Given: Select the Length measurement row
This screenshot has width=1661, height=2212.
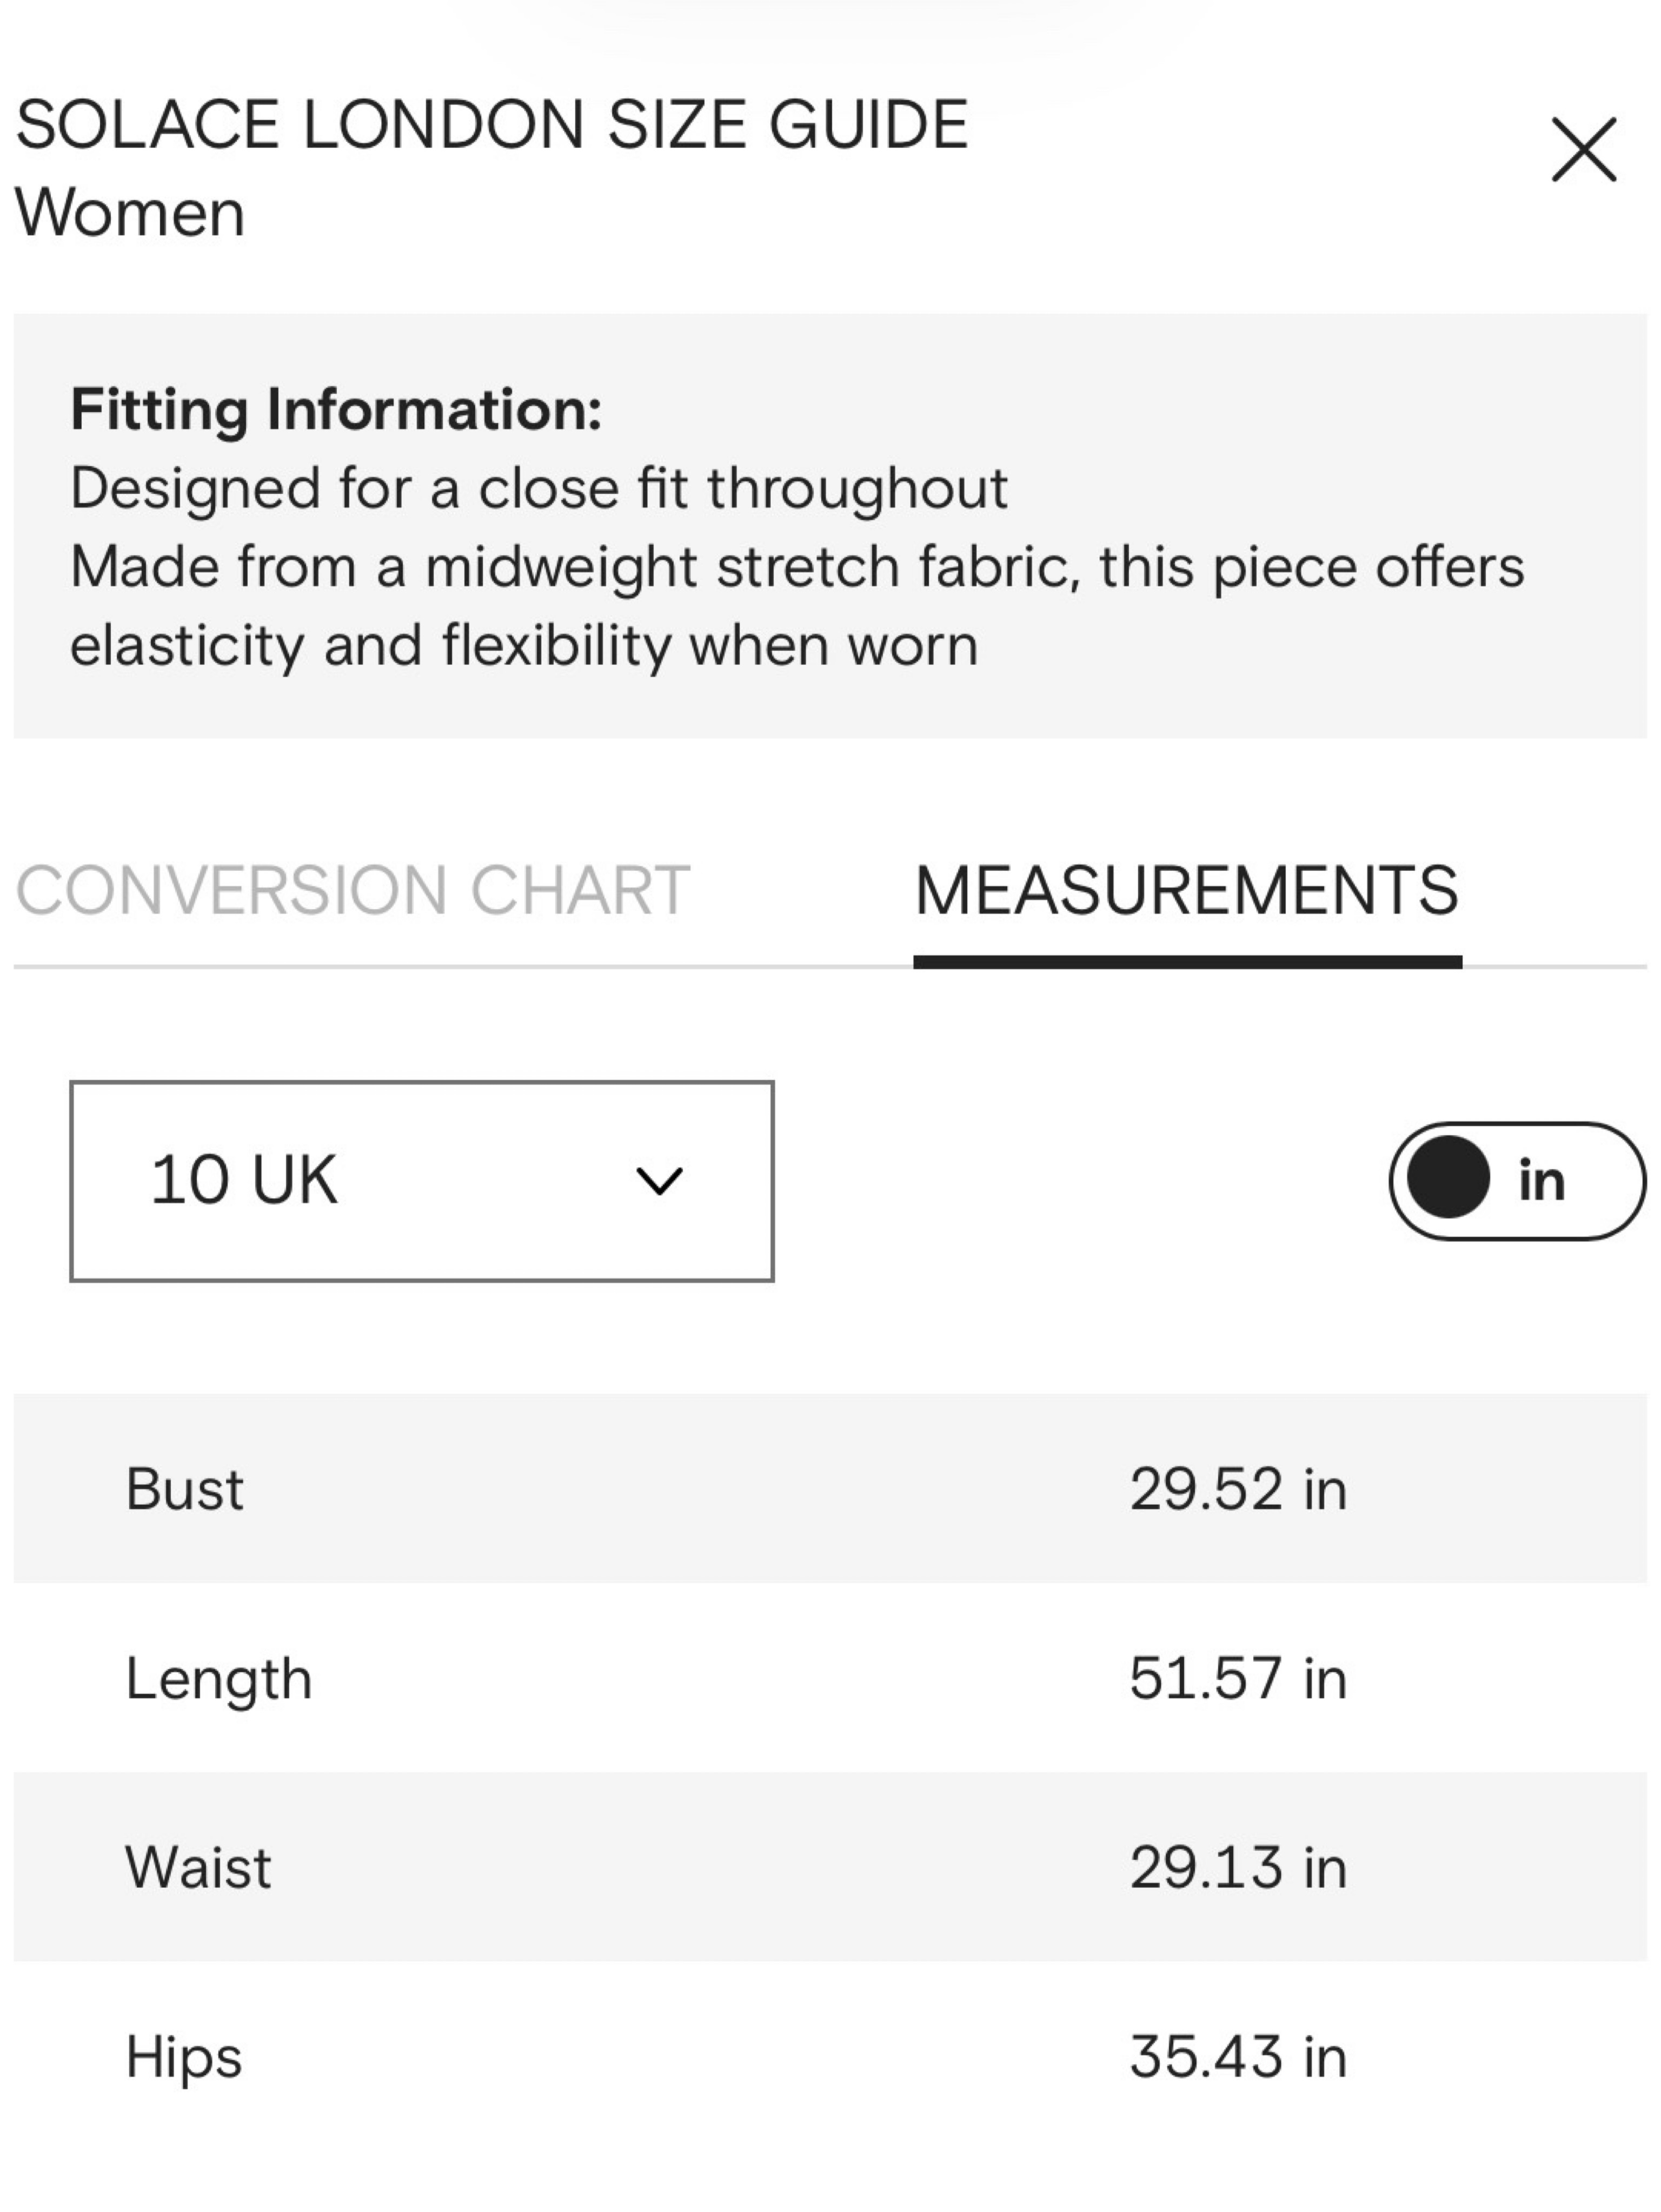Looking at the screenshot, I should point(830,1677).
